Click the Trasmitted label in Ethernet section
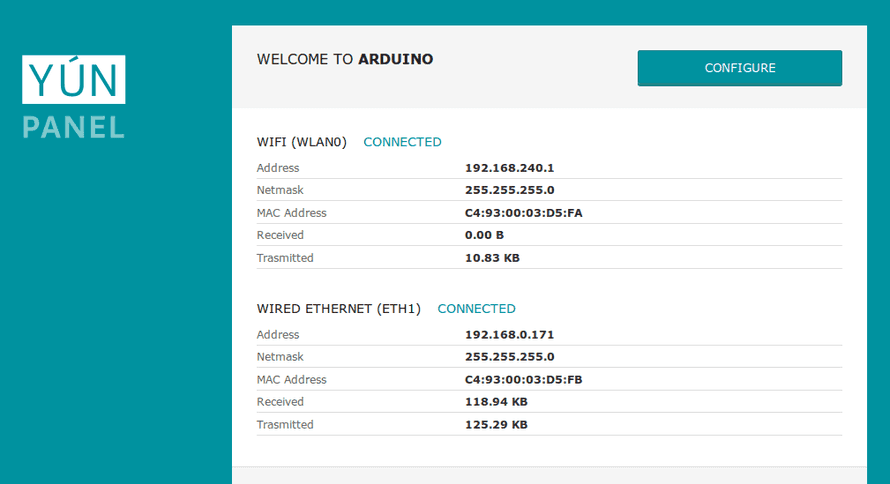This screenshot has width=890, height=484. pyautogui.click(x=285, y=425)
